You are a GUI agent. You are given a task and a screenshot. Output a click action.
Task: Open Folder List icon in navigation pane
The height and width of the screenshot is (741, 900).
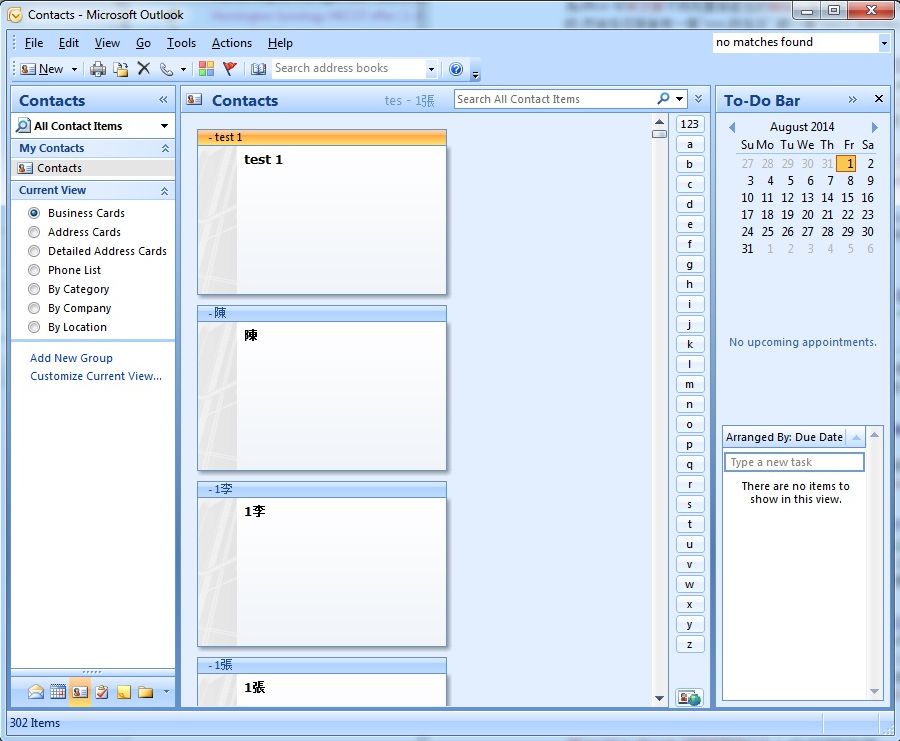point(146,693)
